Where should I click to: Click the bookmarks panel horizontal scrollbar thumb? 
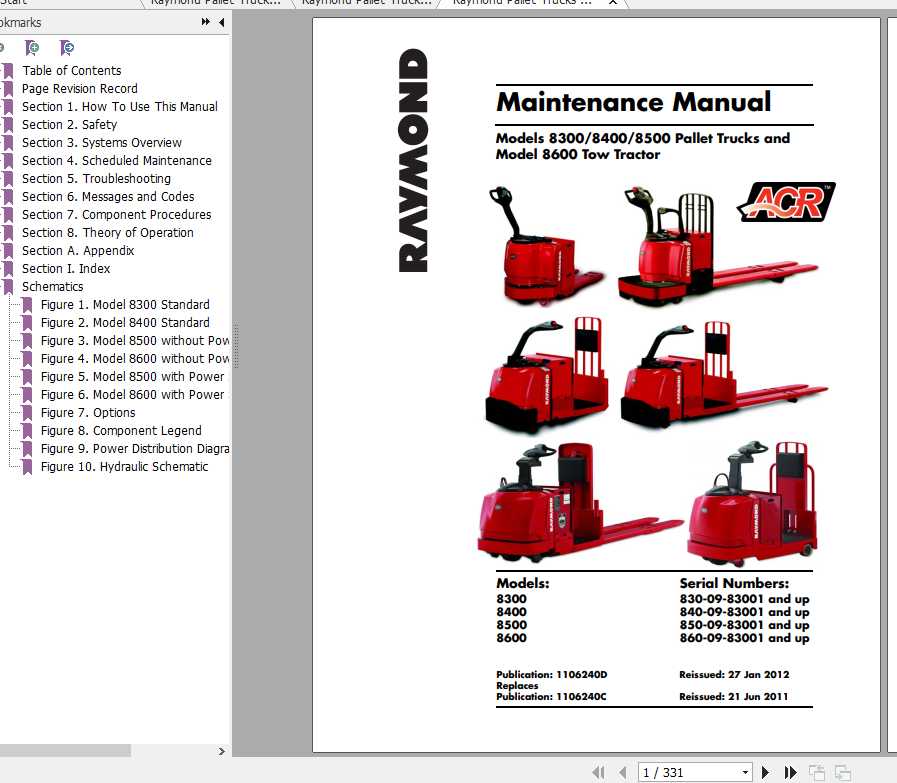point(65,751)
